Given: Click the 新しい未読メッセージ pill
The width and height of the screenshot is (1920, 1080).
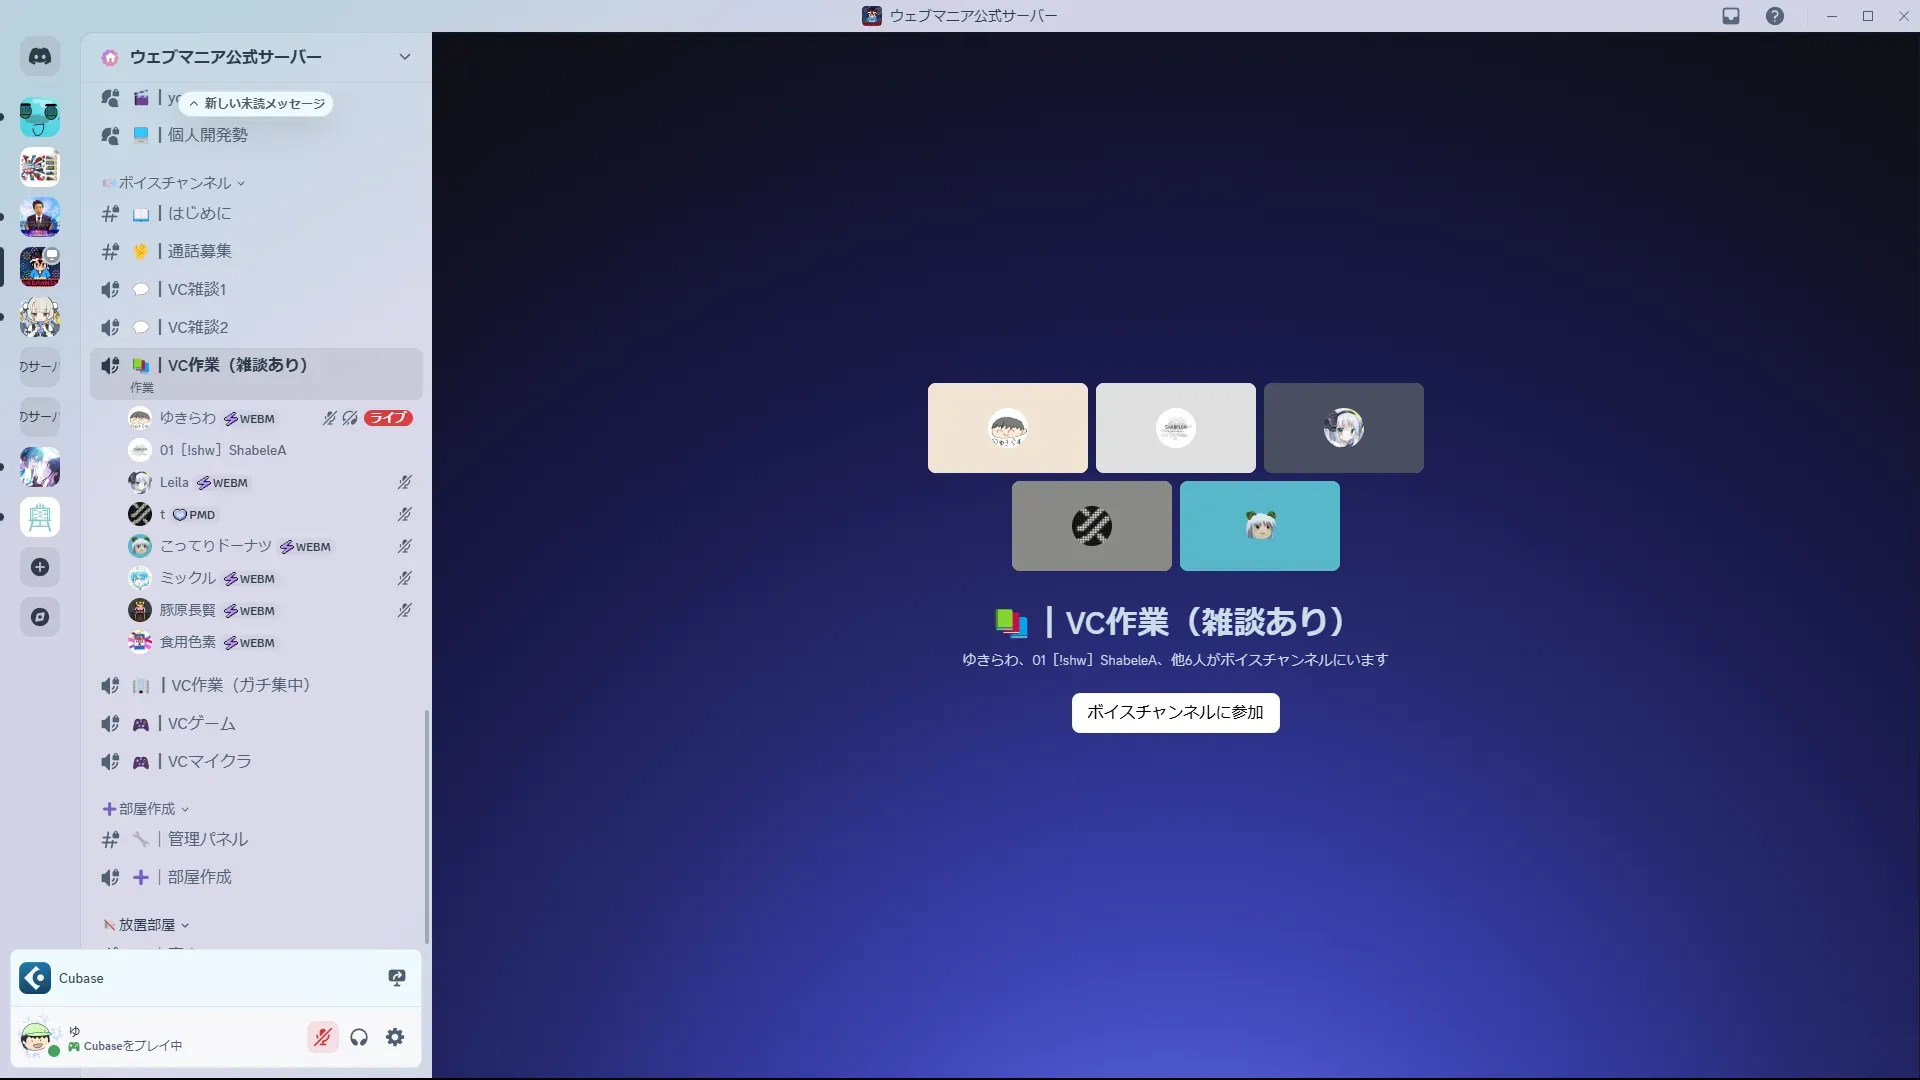Looking at the screenshot, I should coord(257,103).
